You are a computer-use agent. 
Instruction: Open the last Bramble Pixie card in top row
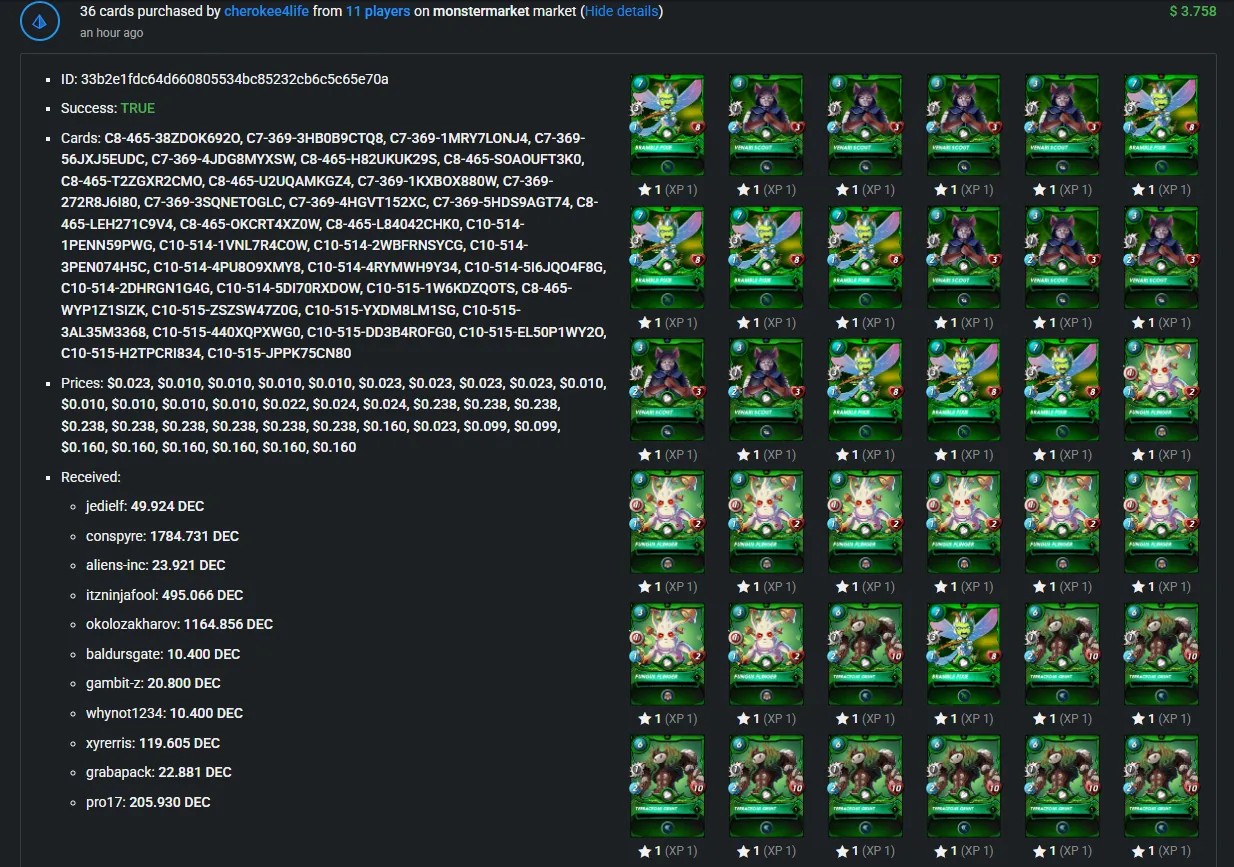click(x=1161, y=124)
